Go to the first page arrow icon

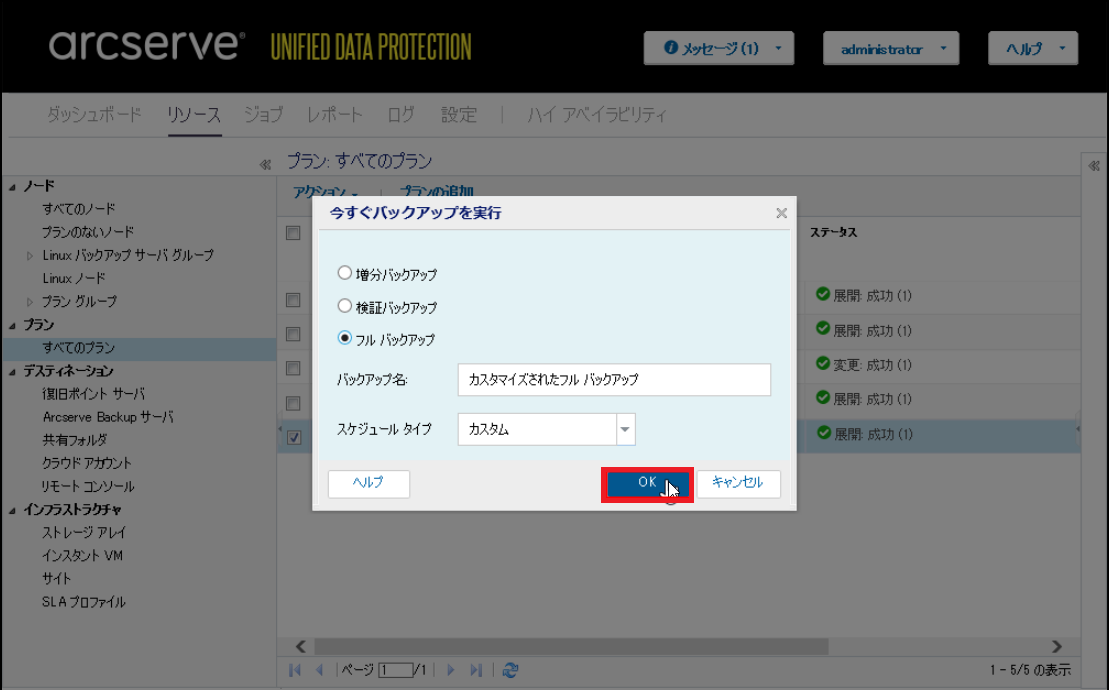coord(295,669)
